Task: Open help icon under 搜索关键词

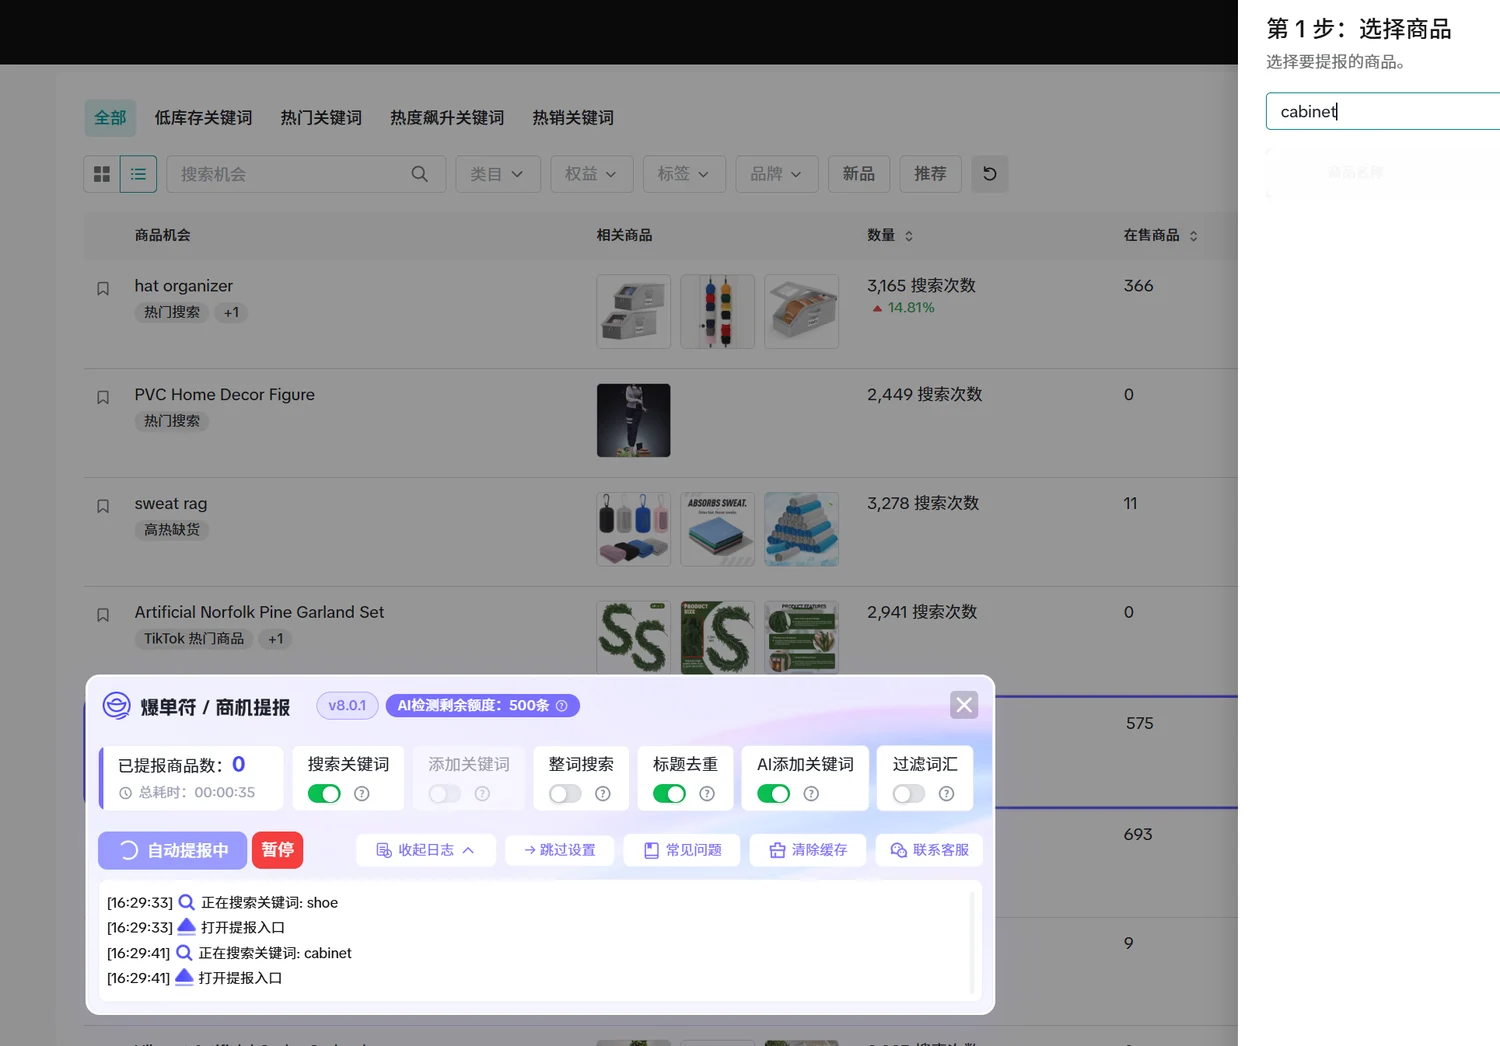Action: coord(362,794)
